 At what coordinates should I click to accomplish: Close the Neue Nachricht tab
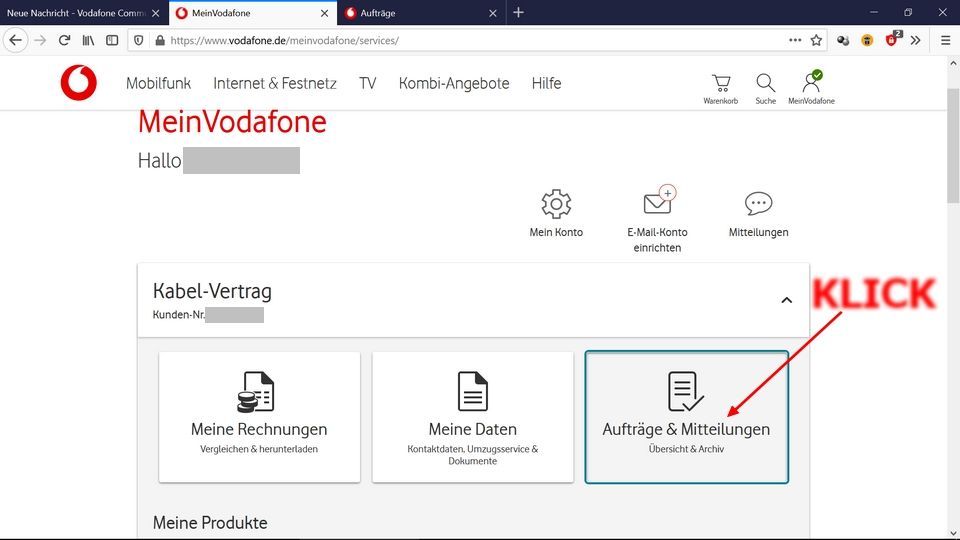(156, 13)
